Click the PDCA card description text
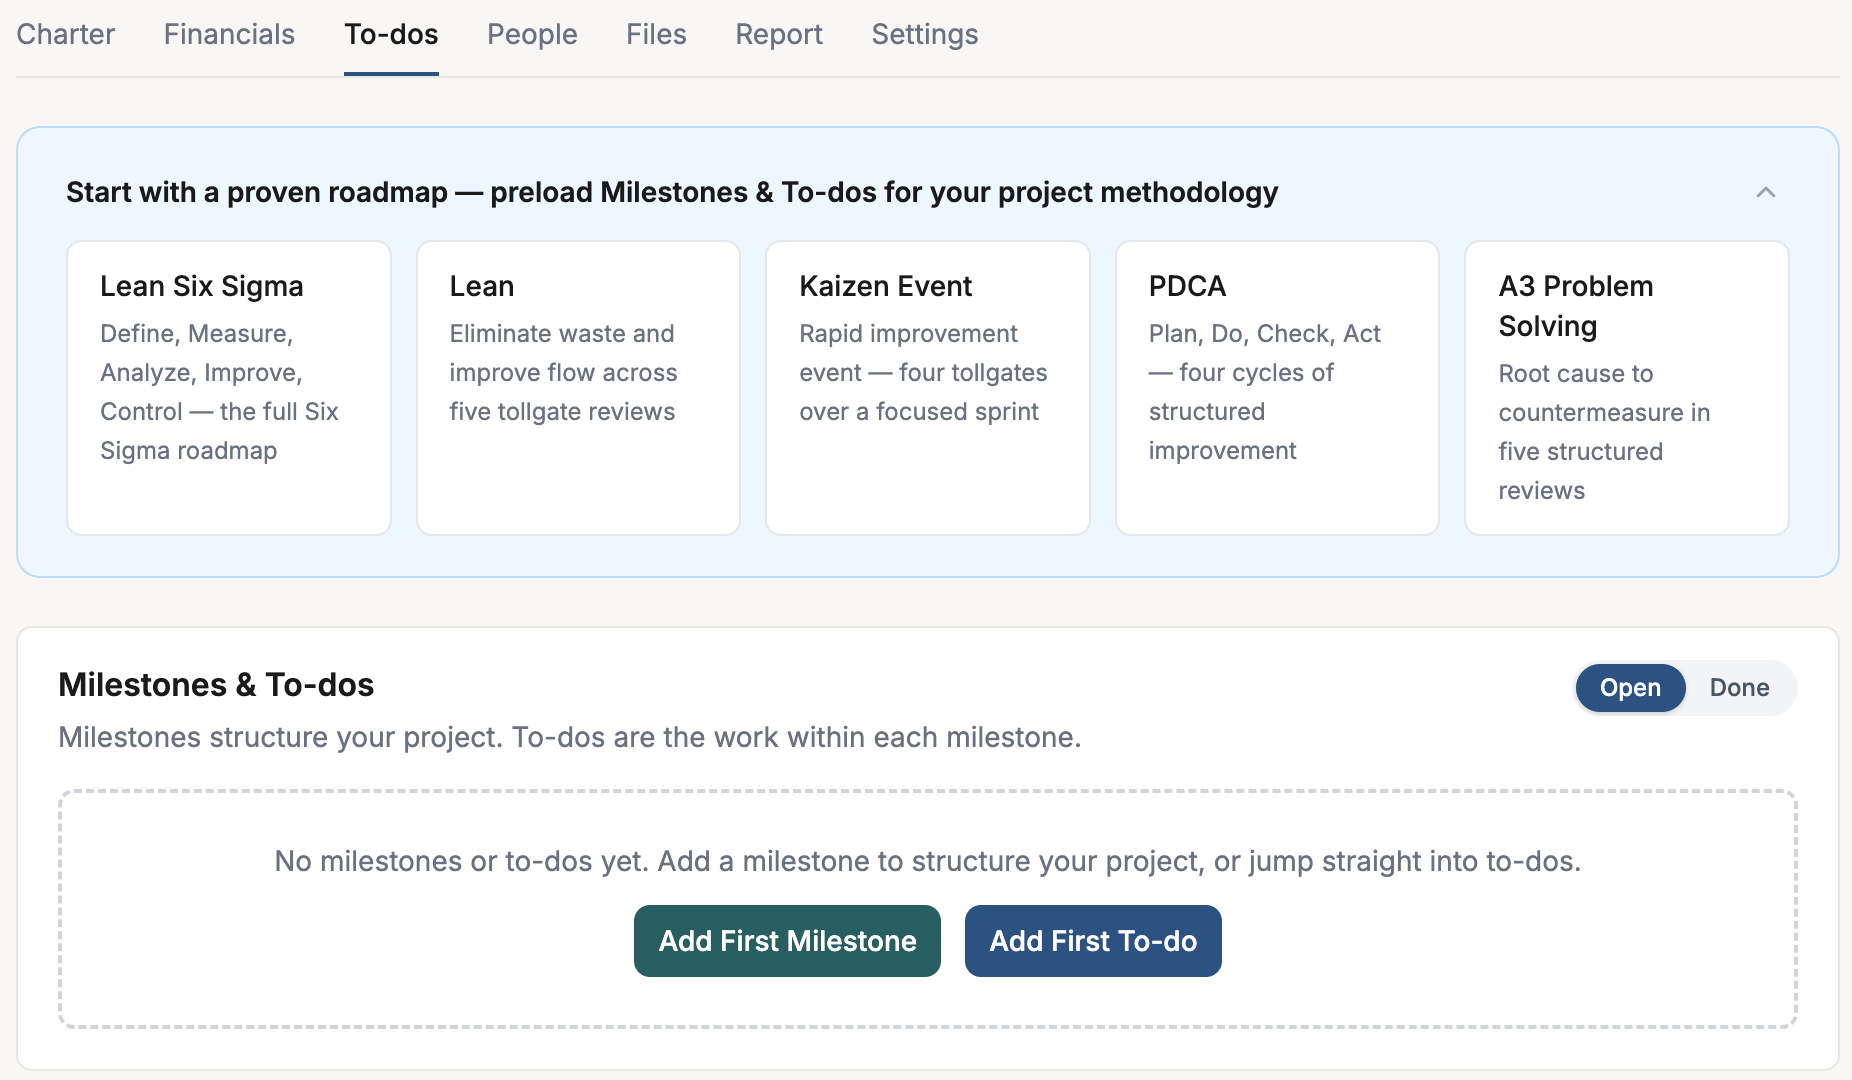 point(1264,392)
